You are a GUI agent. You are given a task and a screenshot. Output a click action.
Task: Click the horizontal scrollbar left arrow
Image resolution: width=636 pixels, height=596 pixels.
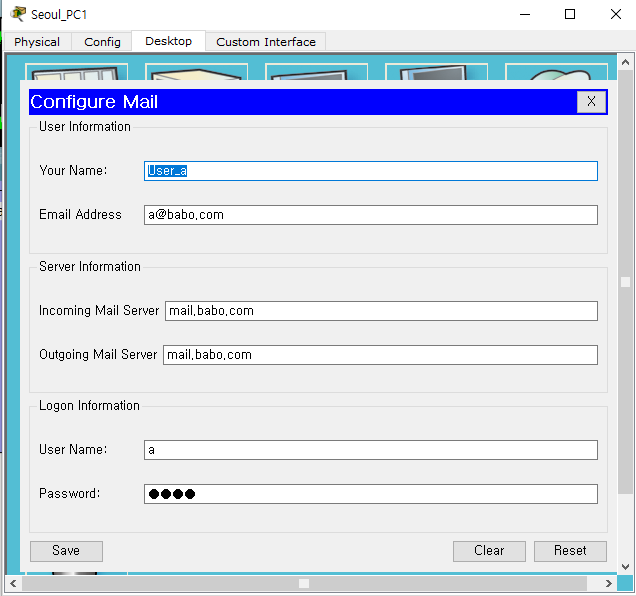pyautogui.click(x=13, y=583)
